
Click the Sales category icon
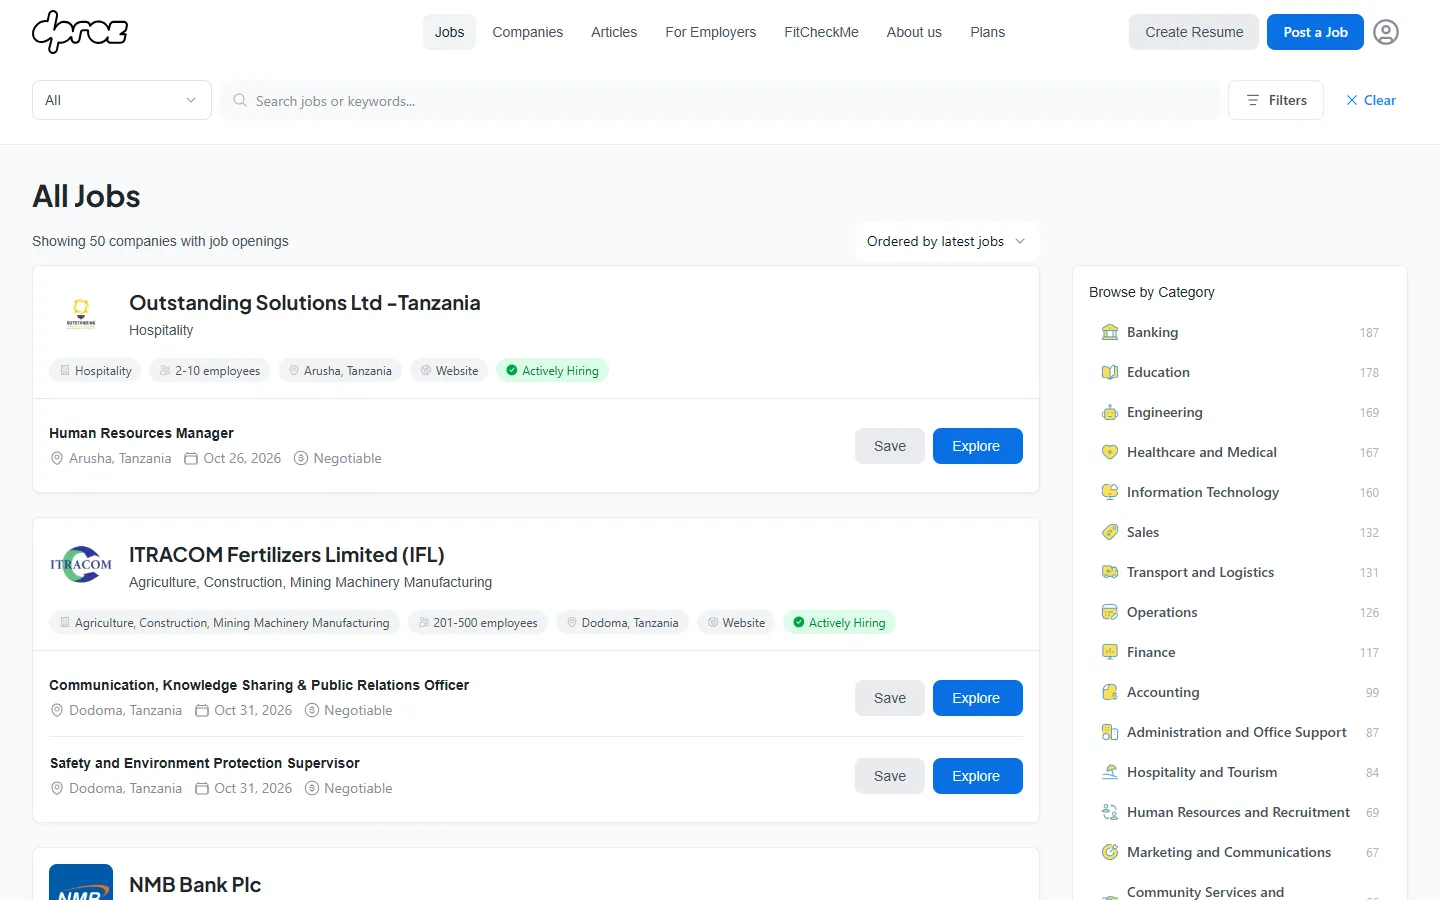coord(1110,532)
